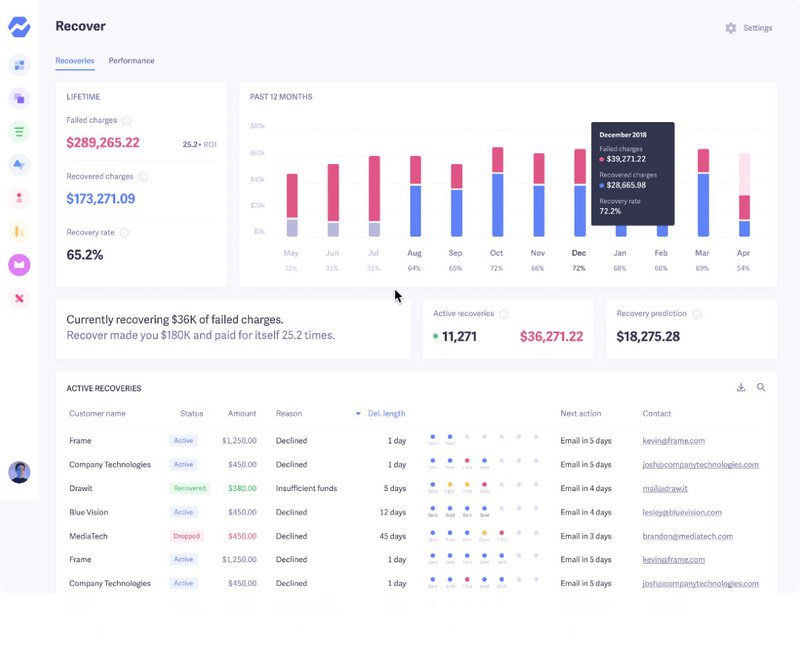Screen dimensions: 800x662
Task: Select the Recoveries tab
Action: tap(75, 60)
